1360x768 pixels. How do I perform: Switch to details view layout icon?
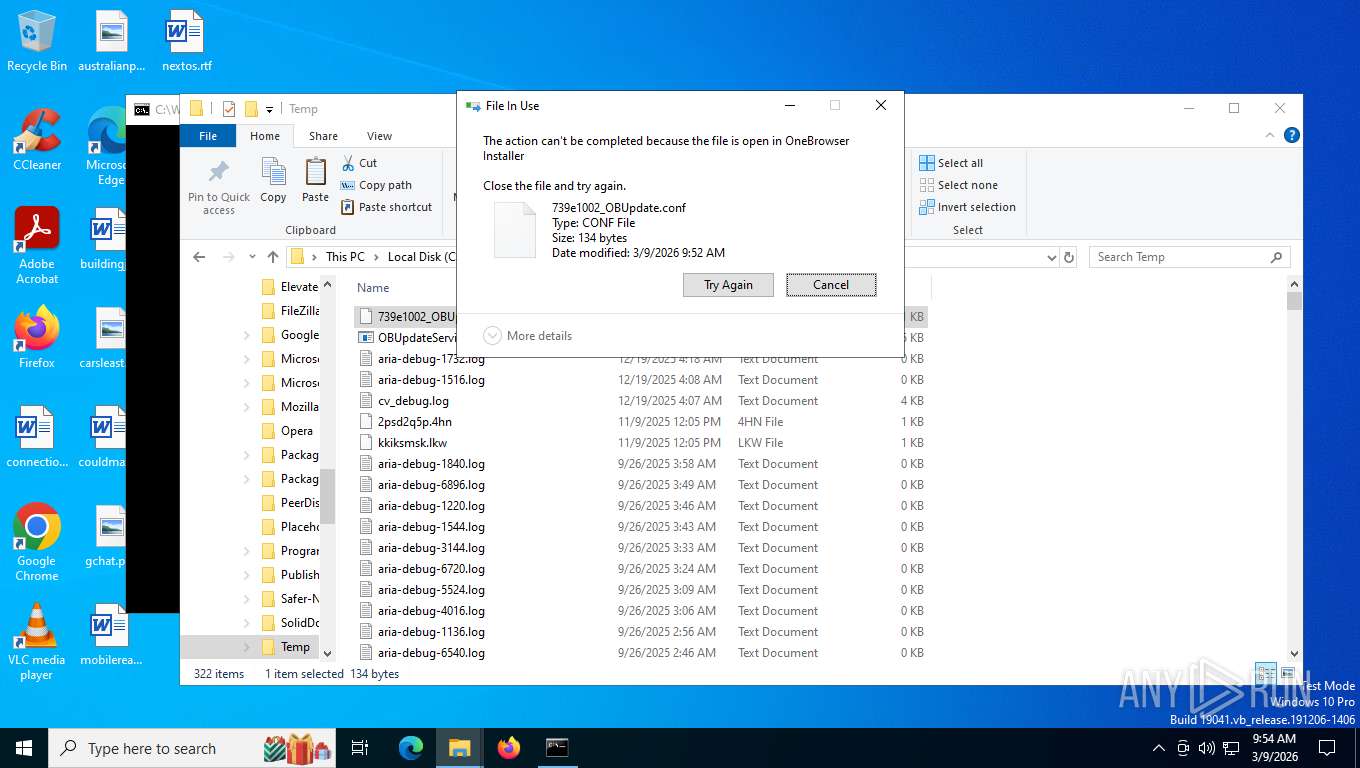(x=1265, y=674)
